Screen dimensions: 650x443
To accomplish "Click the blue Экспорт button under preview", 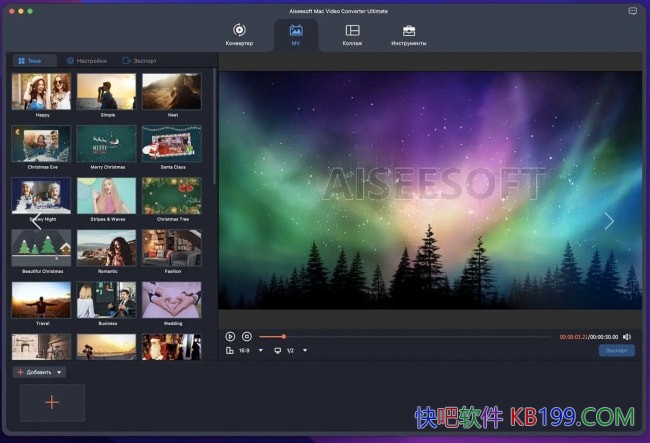I will click(616, 351).
